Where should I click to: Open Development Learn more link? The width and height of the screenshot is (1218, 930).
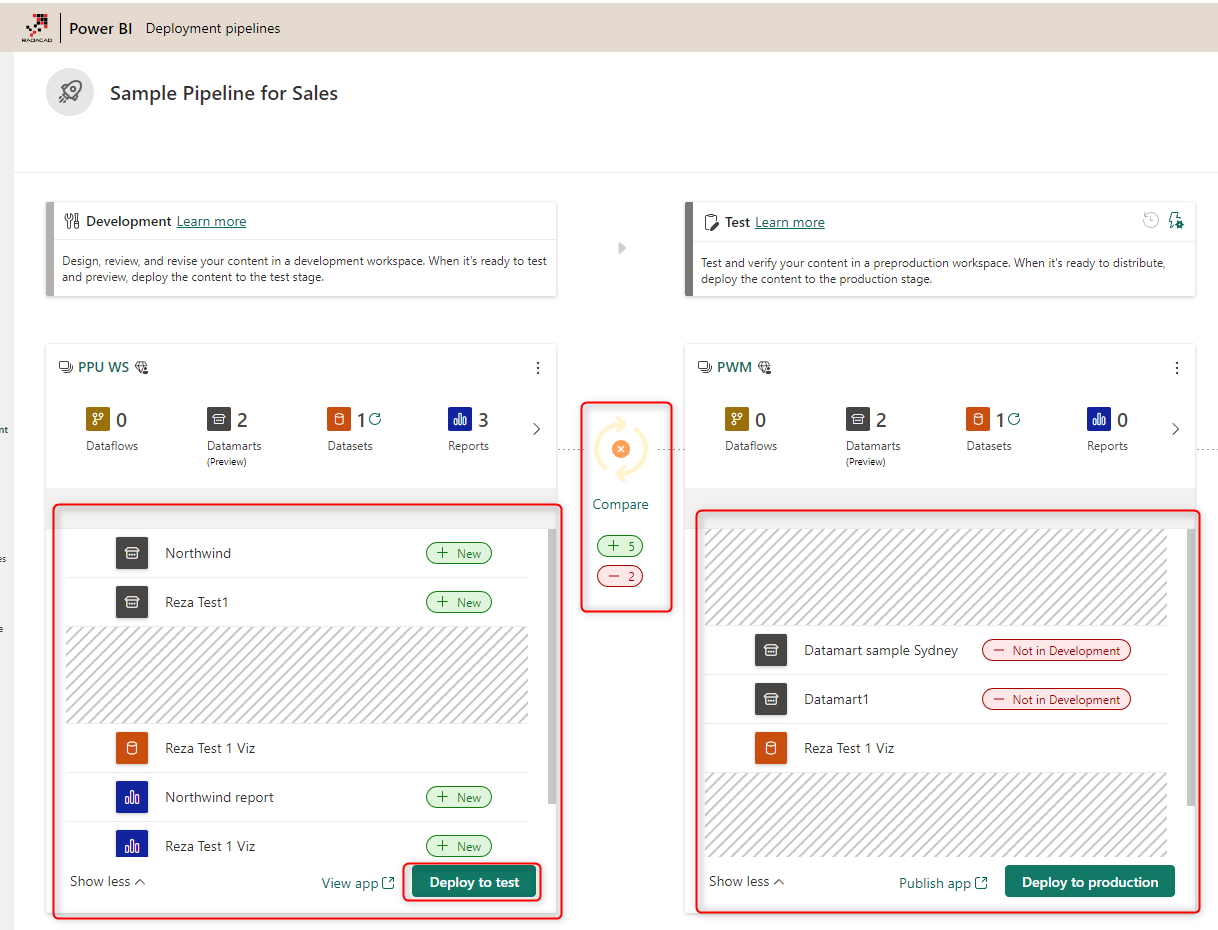coord(211,222)
